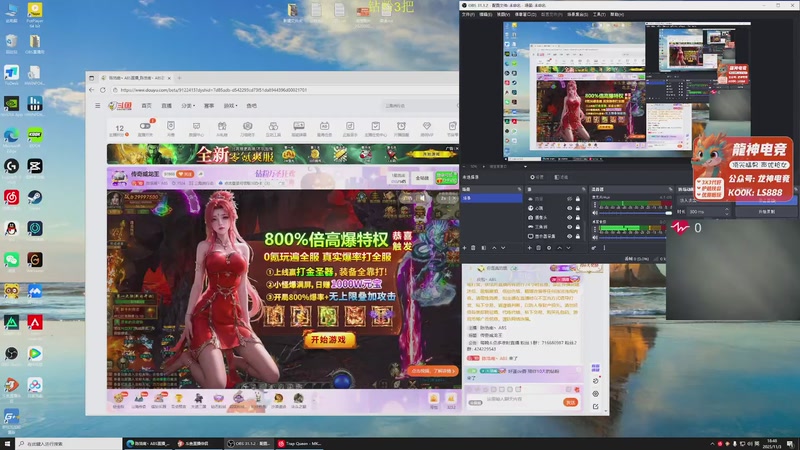
Task: Add a new scene in OBS scenes panel
Action: [x=464, y=248]
